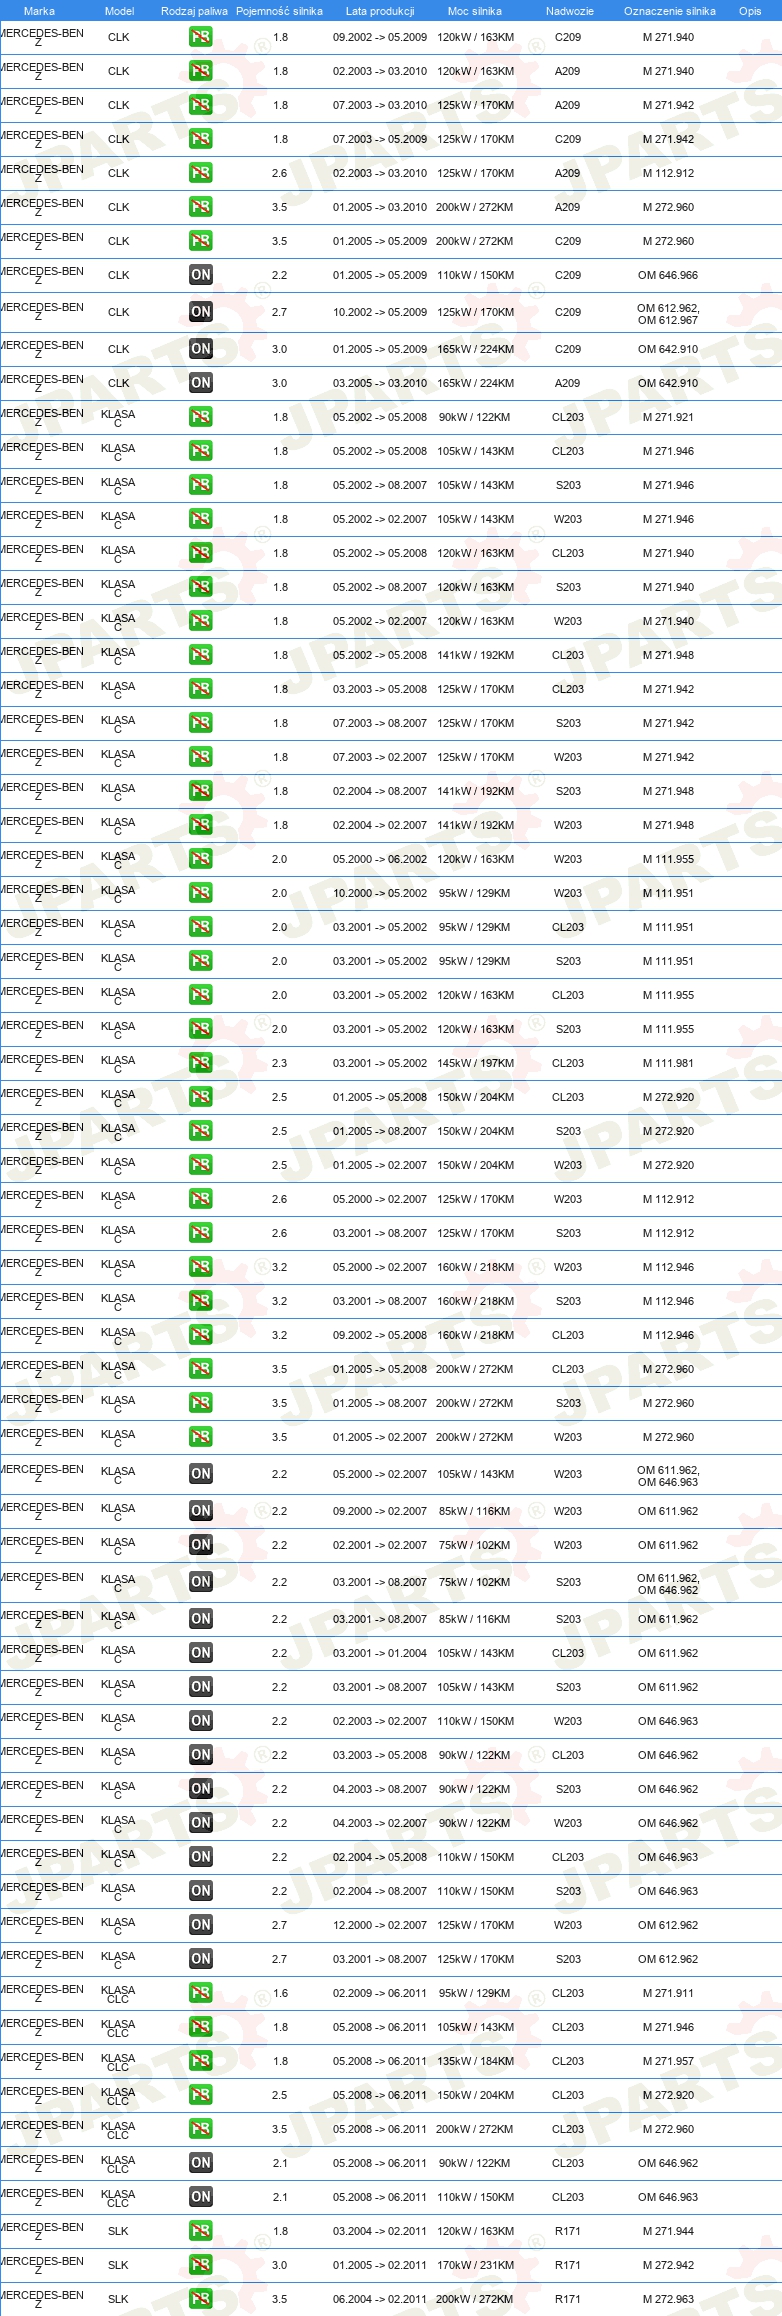782x2316 pixels.
Task: Select the date range 05.2000 -> 06.2002
Action: pyautogui.click(x=380, y=859)
